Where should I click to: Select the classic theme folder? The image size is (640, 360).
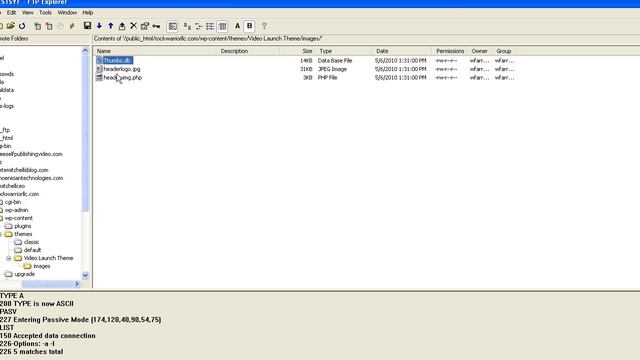tap(31, 242)
